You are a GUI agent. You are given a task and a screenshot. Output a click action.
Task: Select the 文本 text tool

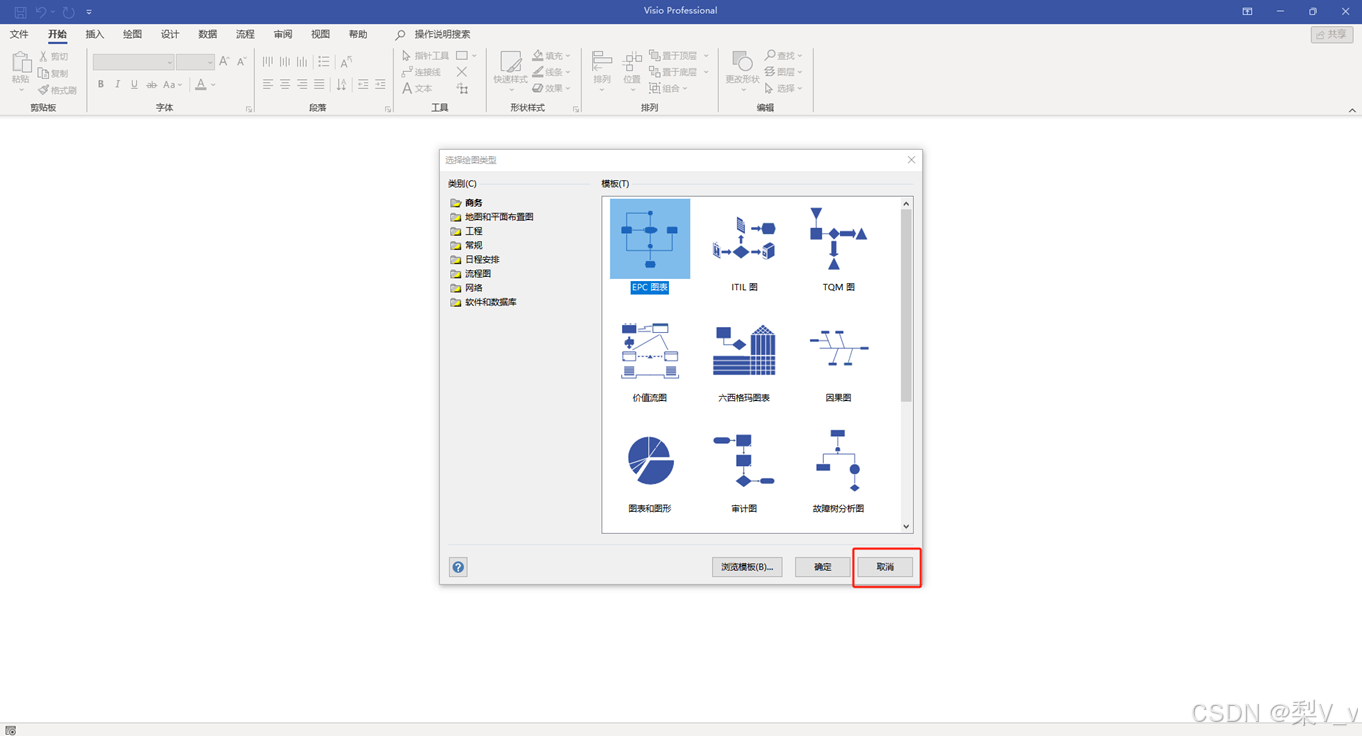pyautogui.click(x=418, y=88)
